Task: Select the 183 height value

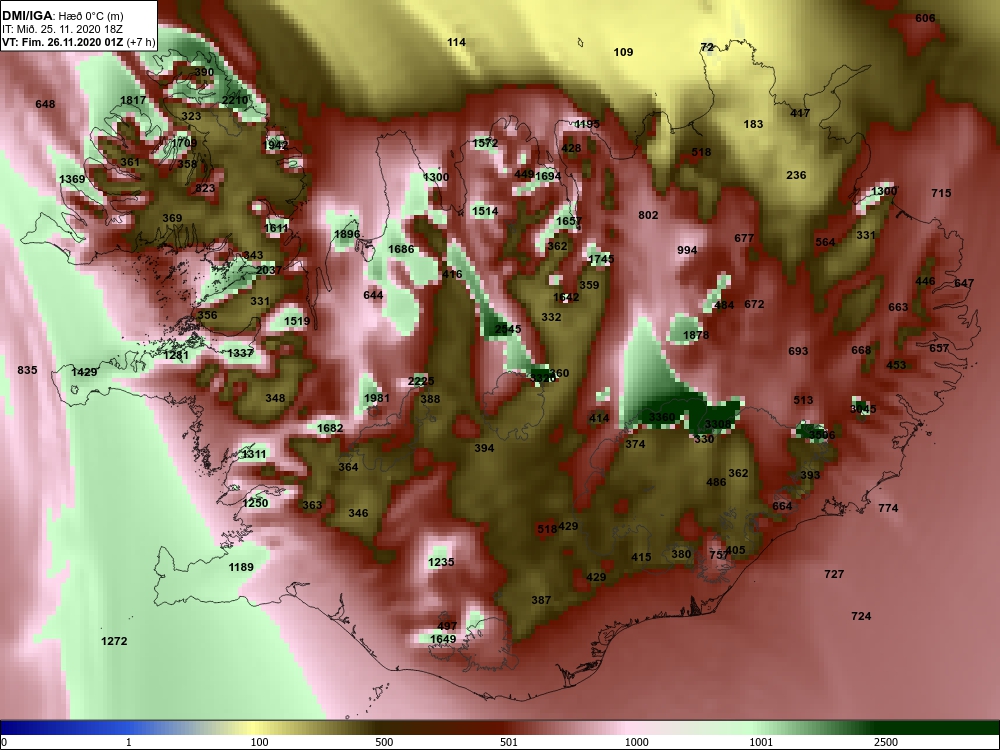Action: pos(753,124)
